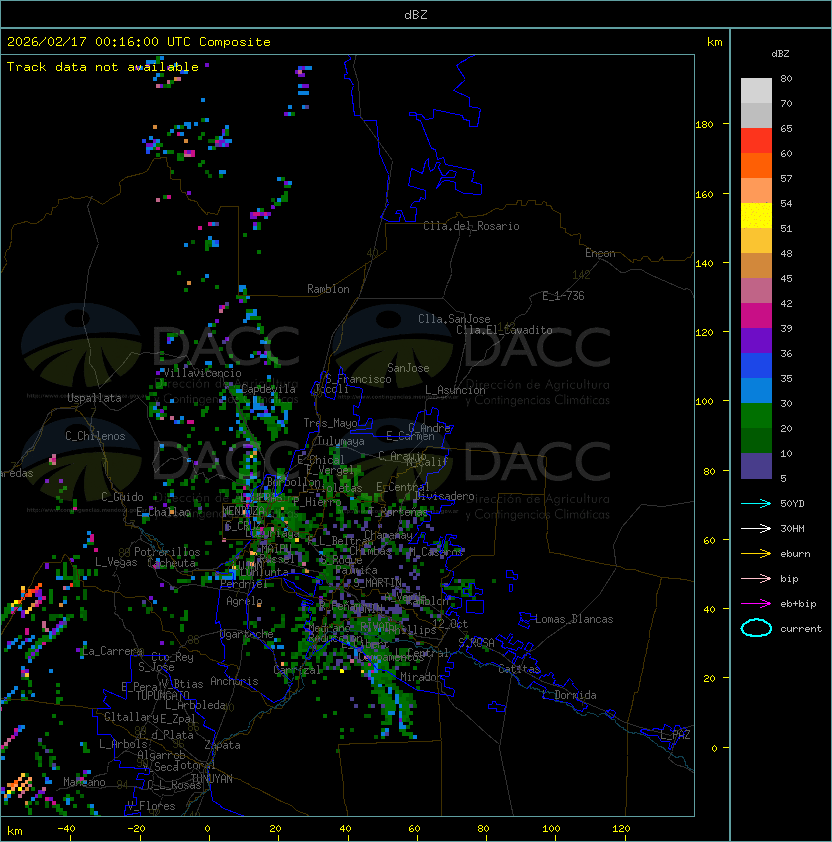This screenshot has width=832, height=842.
Task: Click the C_Guido place label
Action: tap(122, 497)
